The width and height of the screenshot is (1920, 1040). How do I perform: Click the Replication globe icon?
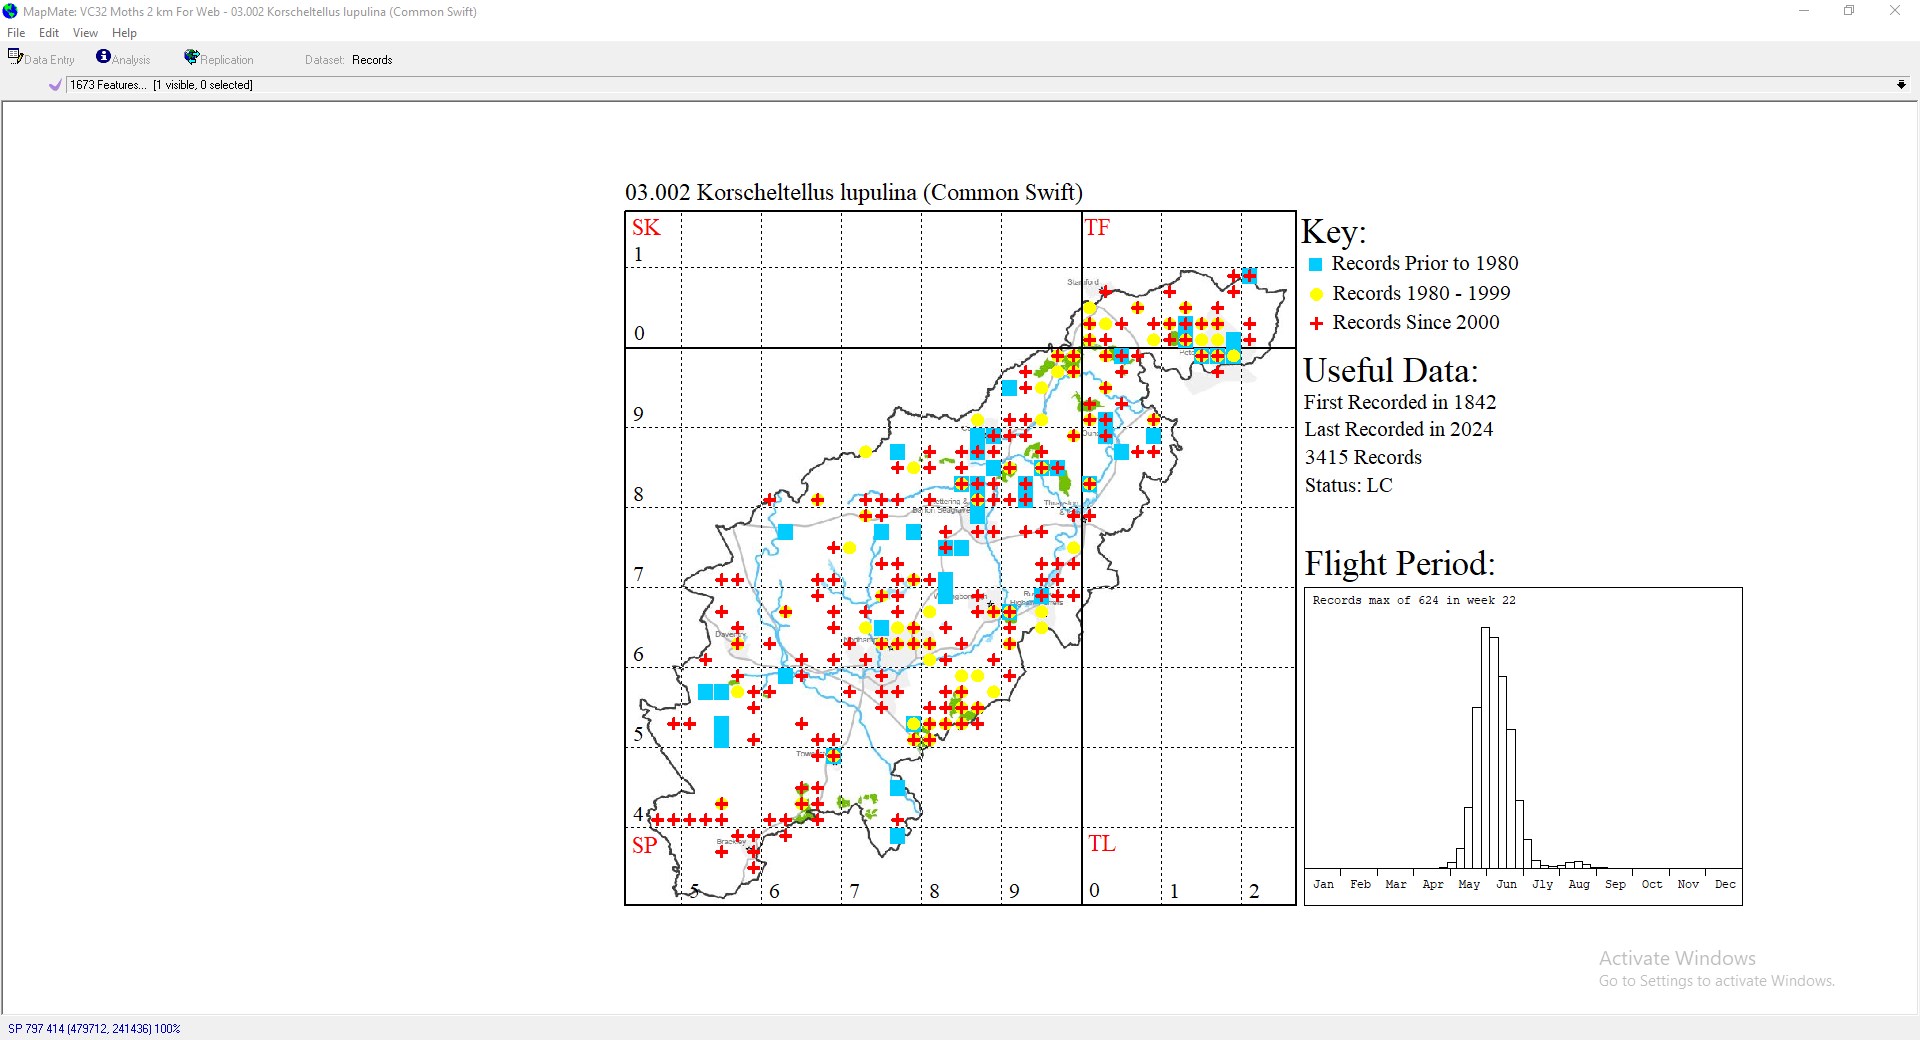[x=191, y=57]
